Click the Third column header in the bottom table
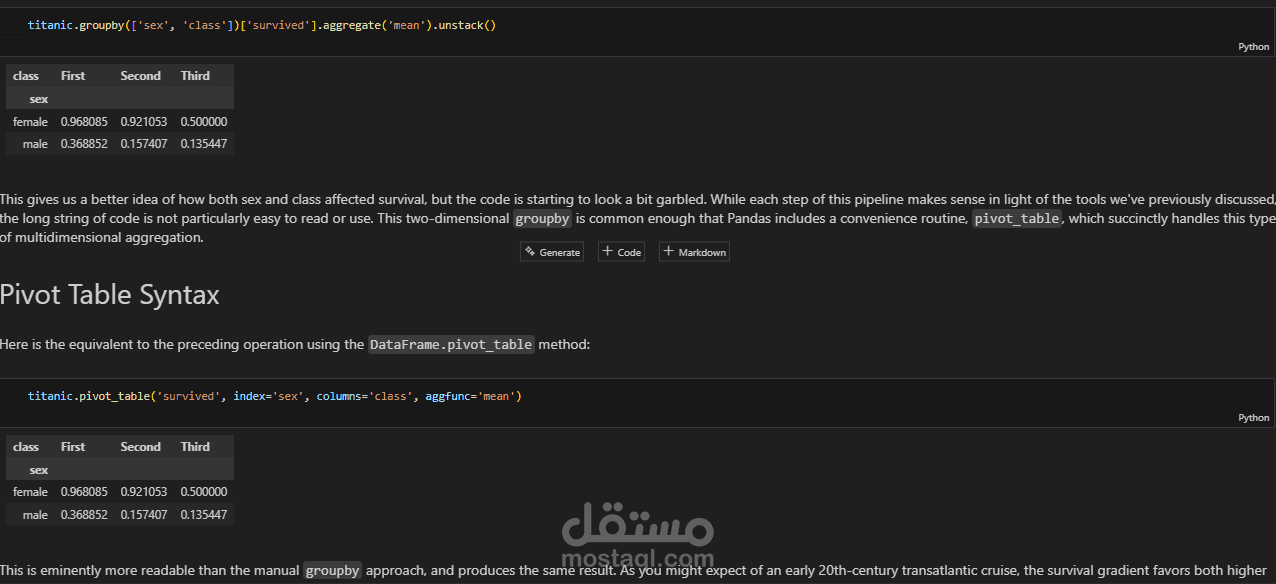 click(195, 446)
